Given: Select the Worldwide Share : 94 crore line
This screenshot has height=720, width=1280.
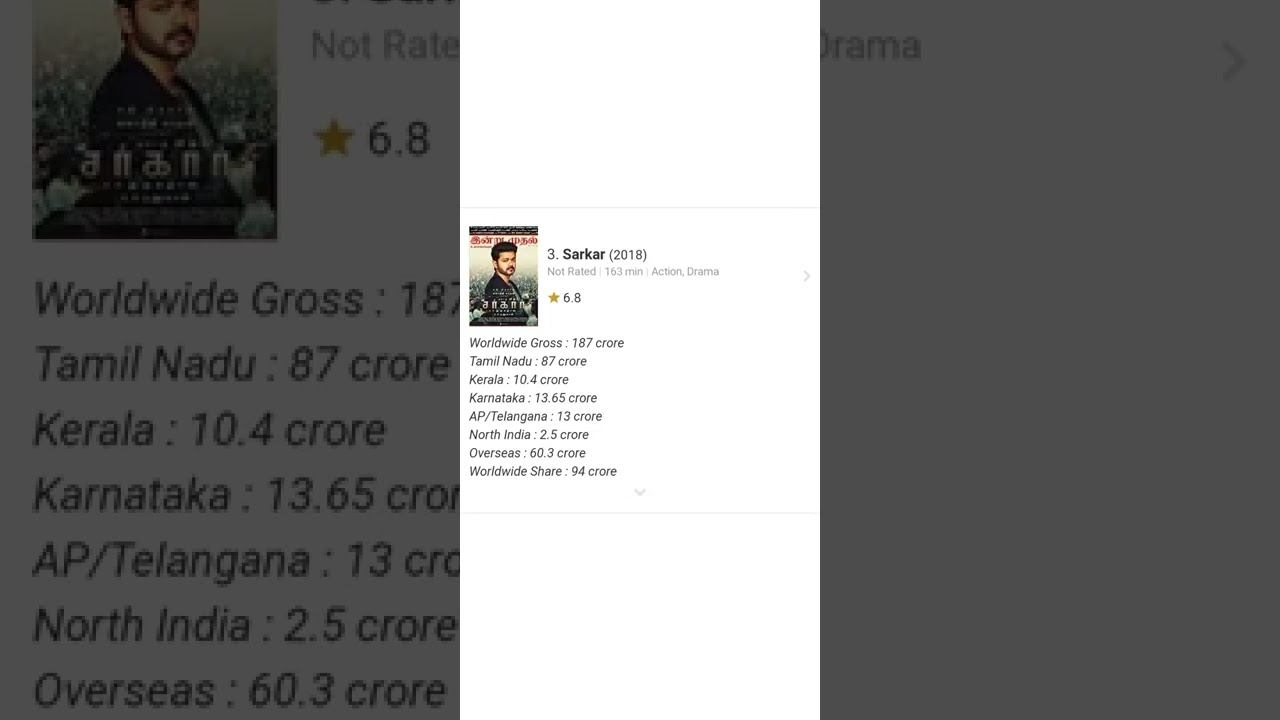Looking at the screenshot, I should tap(543, 471).
